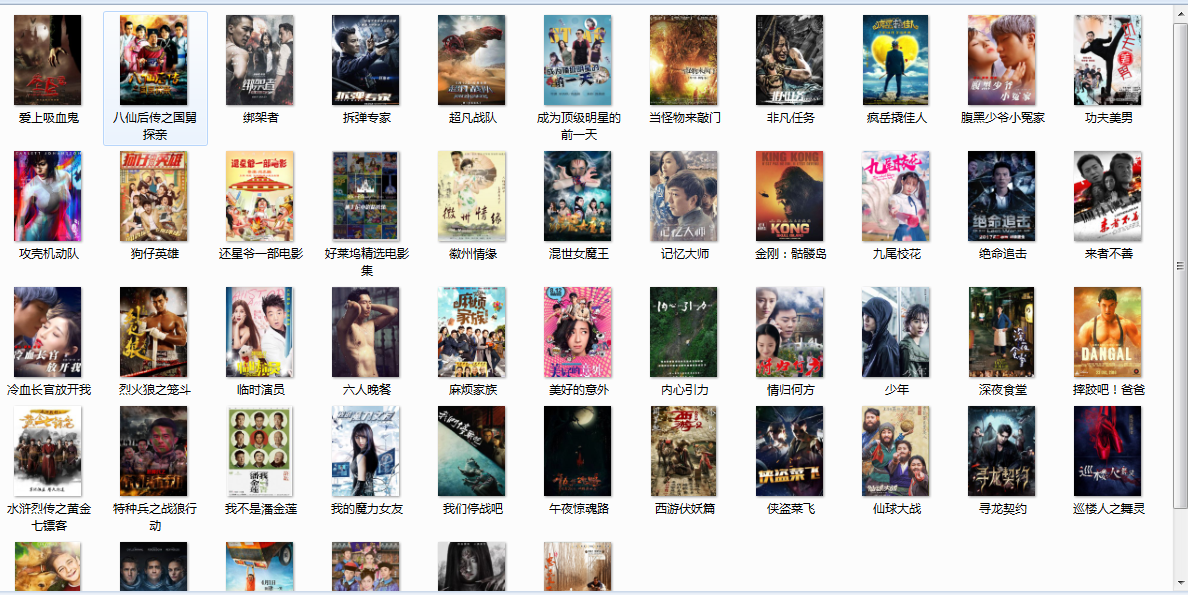
Task: Select the 攻壳机动队 poster
Action: [x=48, y=196]
